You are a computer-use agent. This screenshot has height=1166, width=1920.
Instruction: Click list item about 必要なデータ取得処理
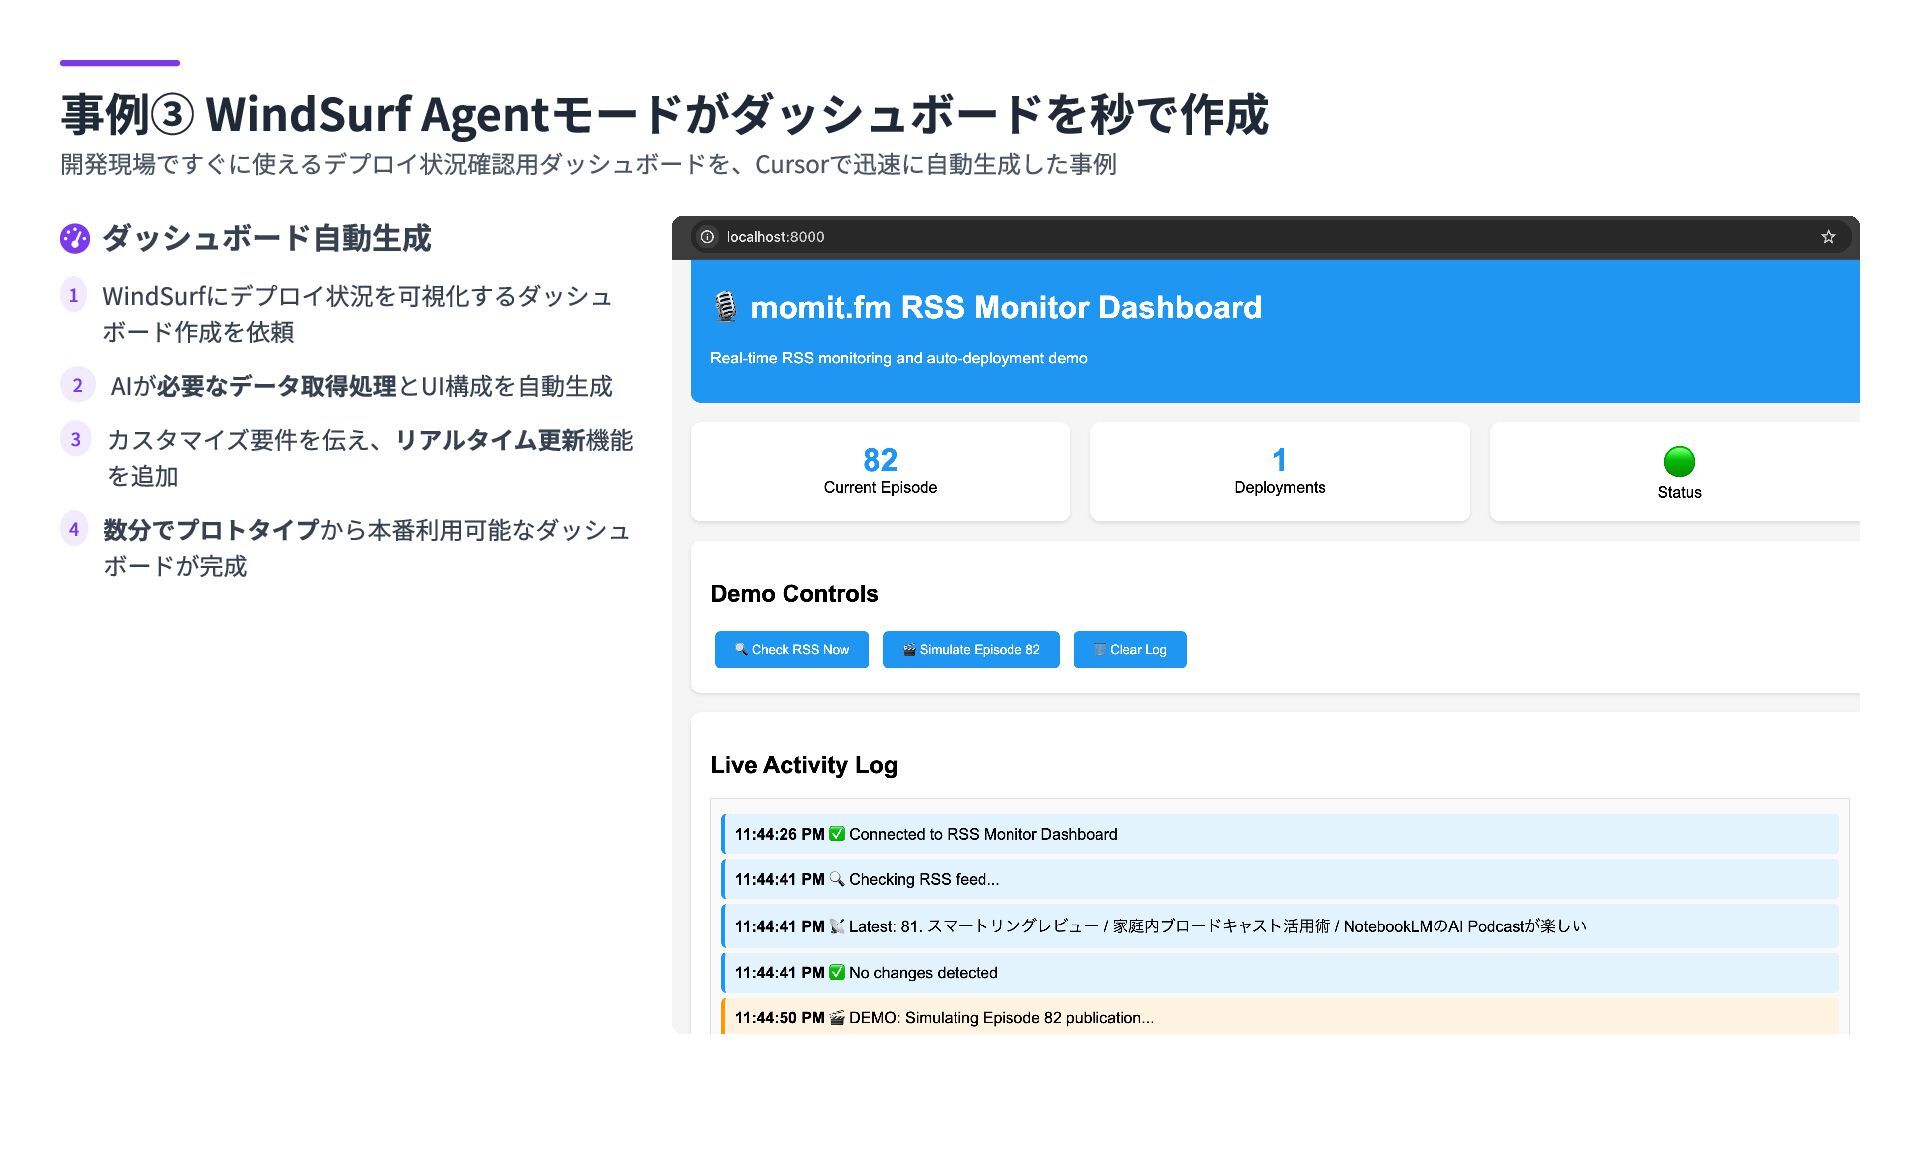[361, 386]
